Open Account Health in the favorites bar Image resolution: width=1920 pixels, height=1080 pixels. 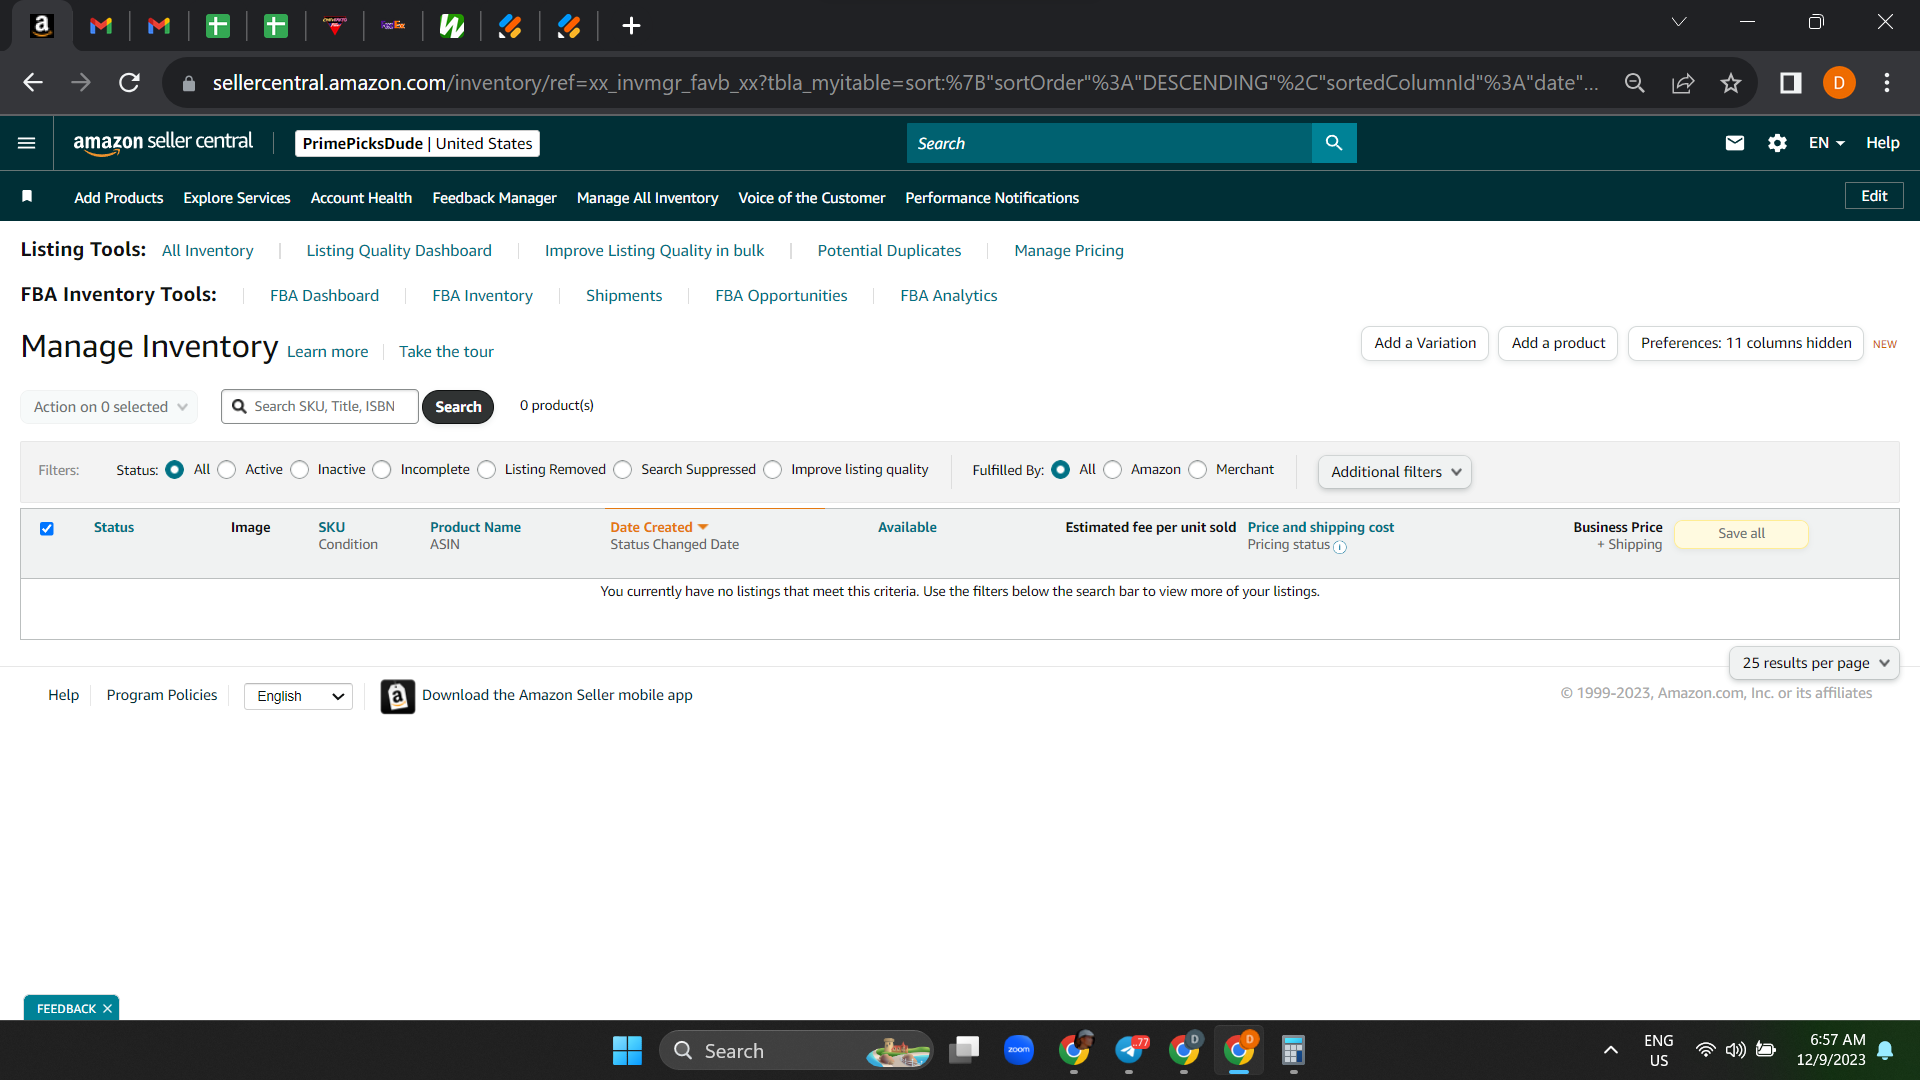361,198
